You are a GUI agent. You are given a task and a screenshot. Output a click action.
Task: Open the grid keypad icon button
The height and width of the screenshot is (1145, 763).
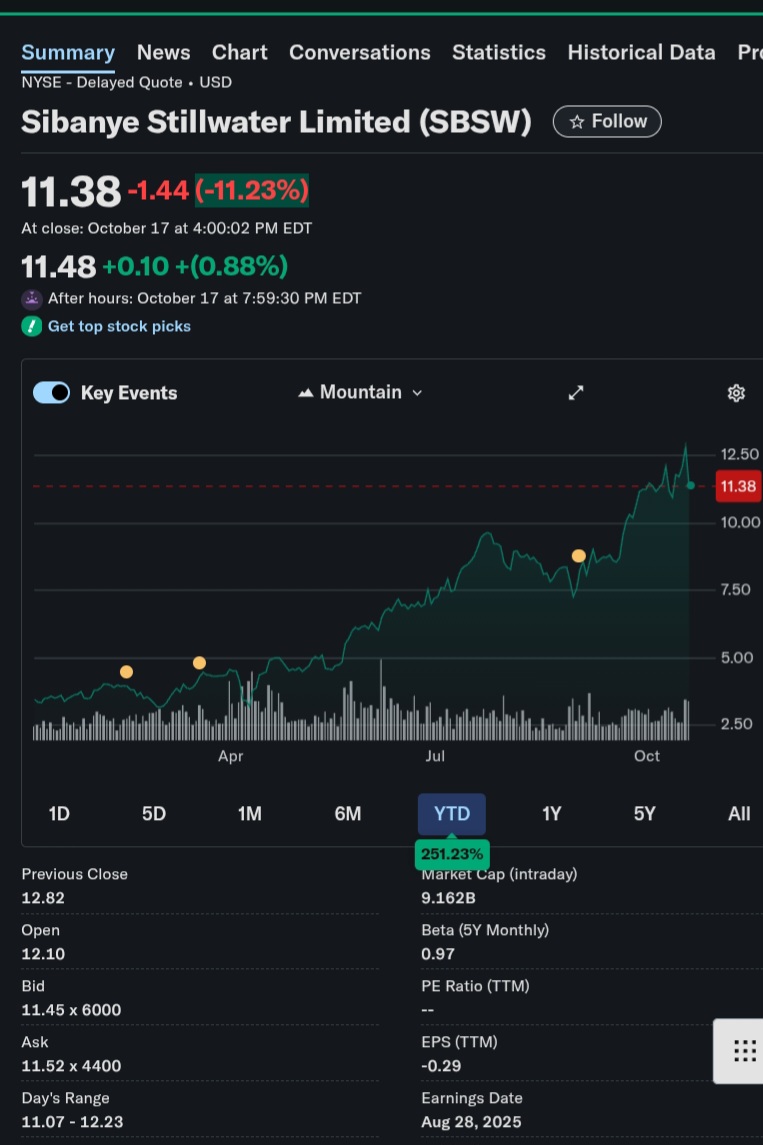[x=744, y=1051]
